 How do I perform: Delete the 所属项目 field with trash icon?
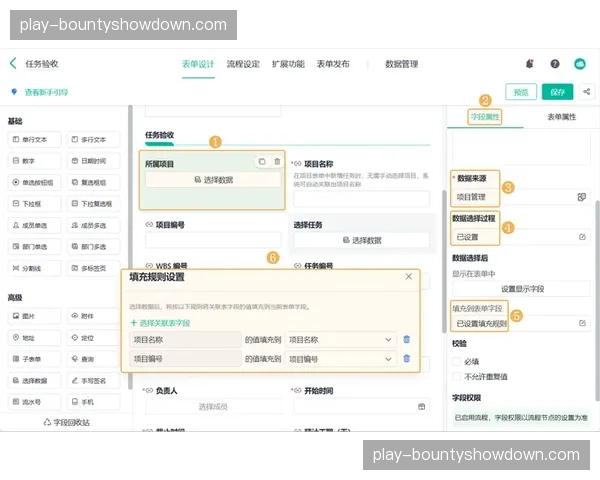click(277, 162)
